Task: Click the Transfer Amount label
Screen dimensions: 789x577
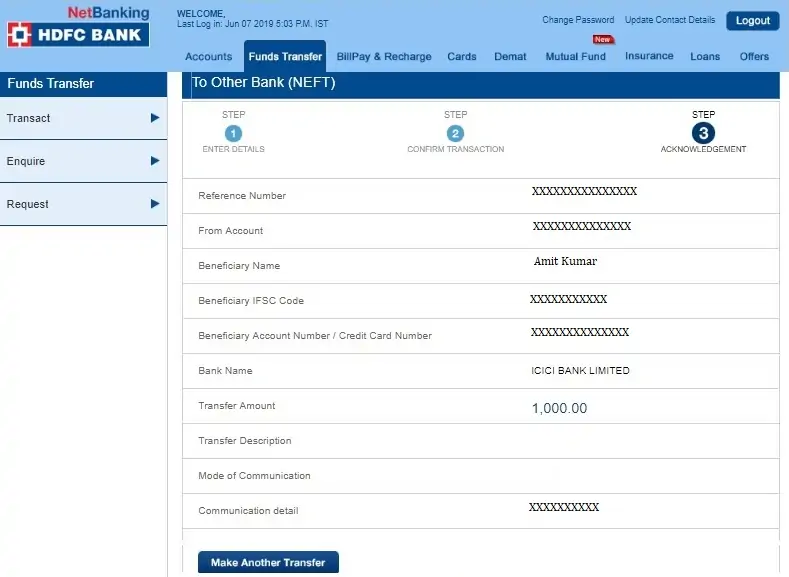Action: pos(236,405)
